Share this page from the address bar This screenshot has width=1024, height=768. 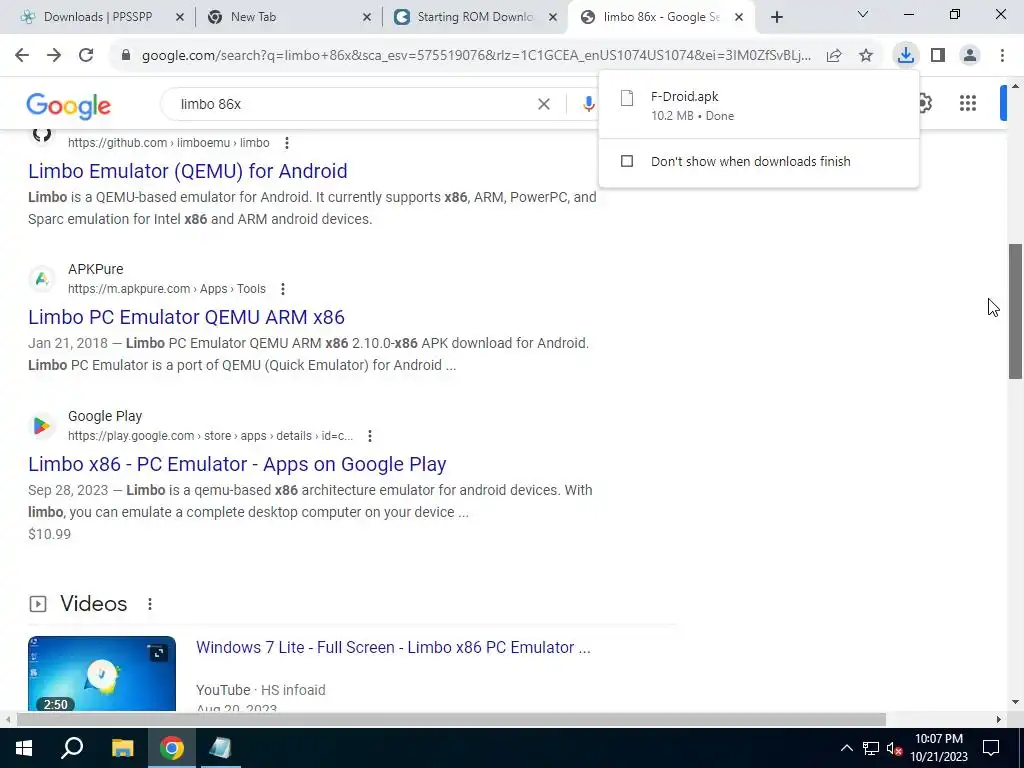[x=834, y=56]
